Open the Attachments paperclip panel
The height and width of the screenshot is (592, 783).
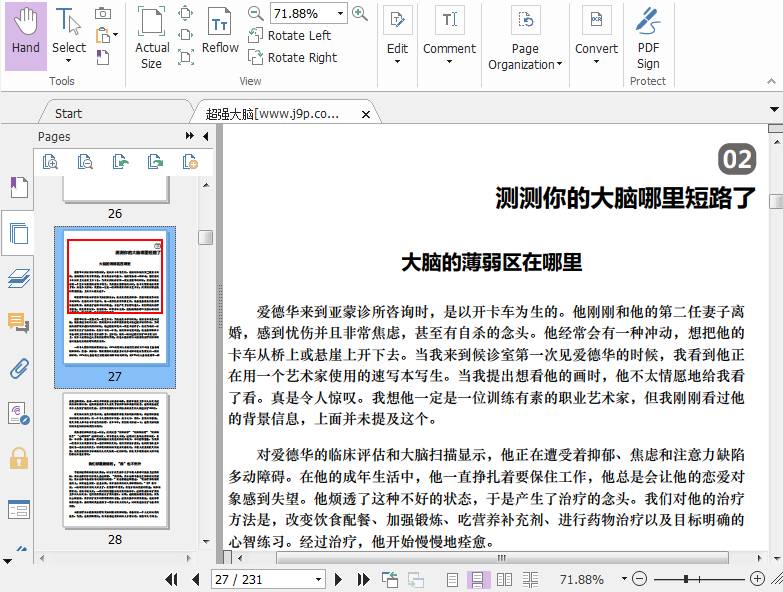click(x=18, y=368)
